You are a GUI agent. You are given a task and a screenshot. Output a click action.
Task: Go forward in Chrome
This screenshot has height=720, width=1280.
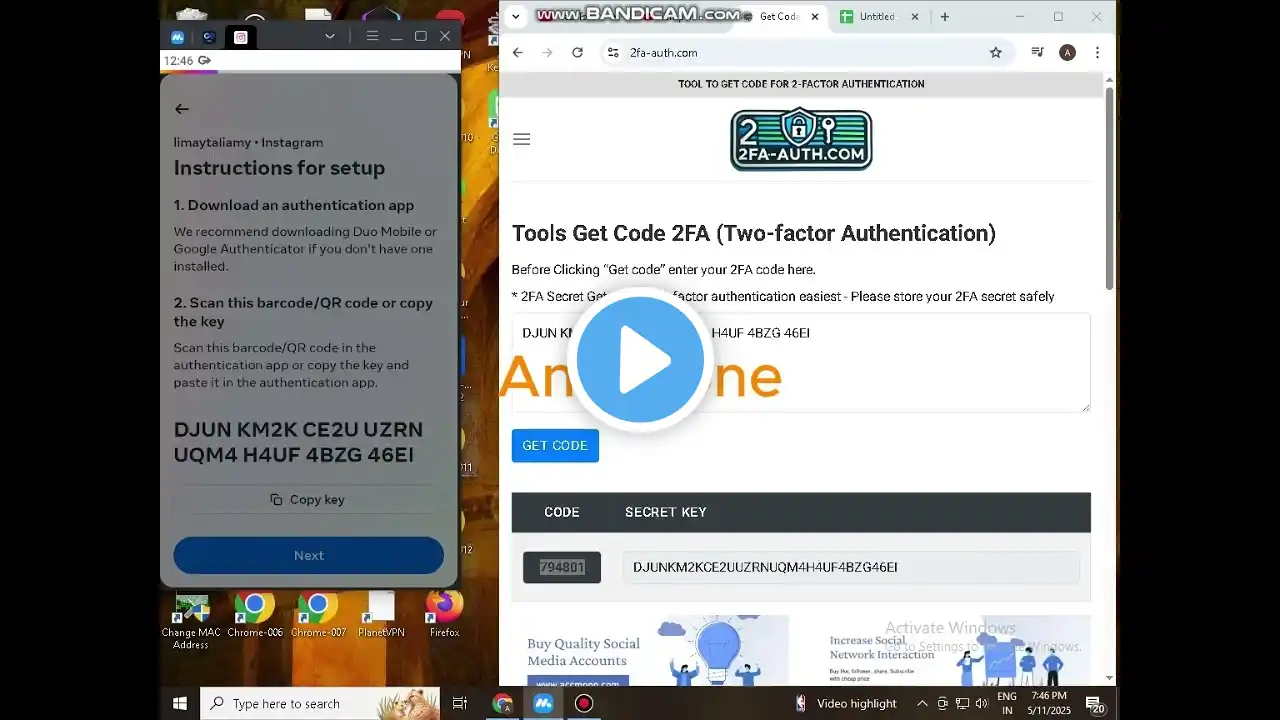[547, 53]
